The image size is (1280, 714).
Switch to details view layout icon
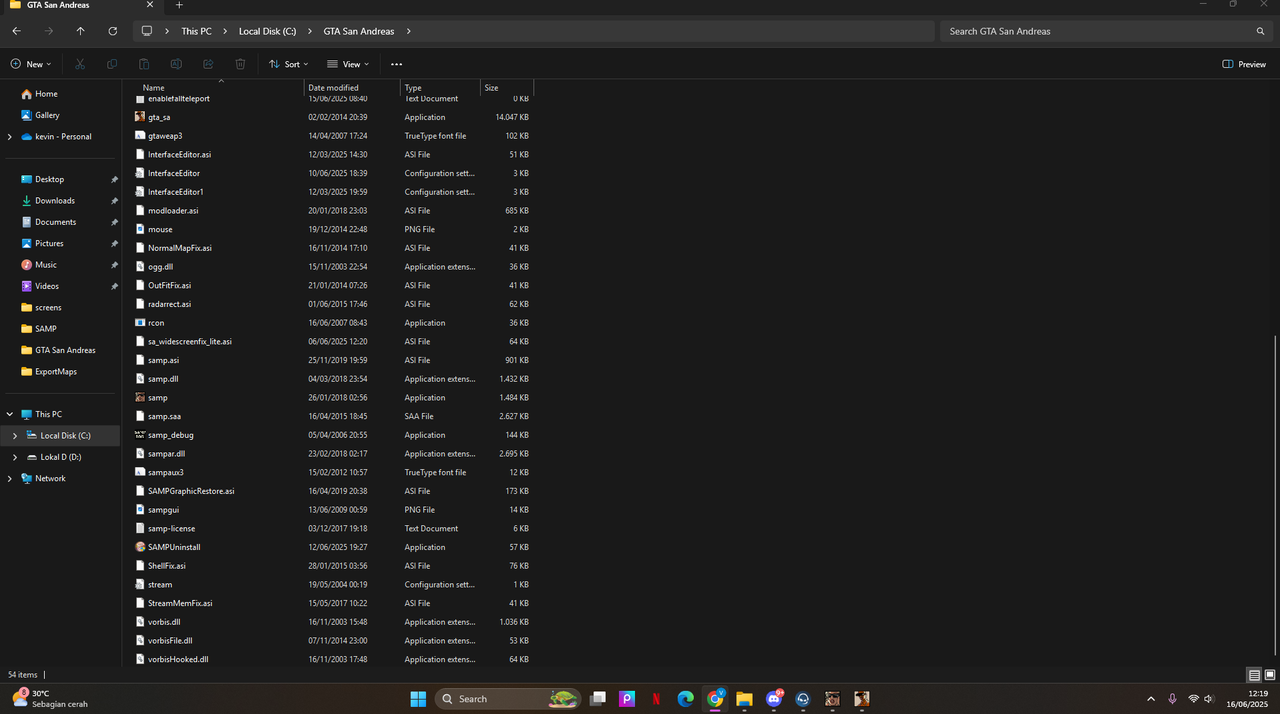(x=1254, y=675)
